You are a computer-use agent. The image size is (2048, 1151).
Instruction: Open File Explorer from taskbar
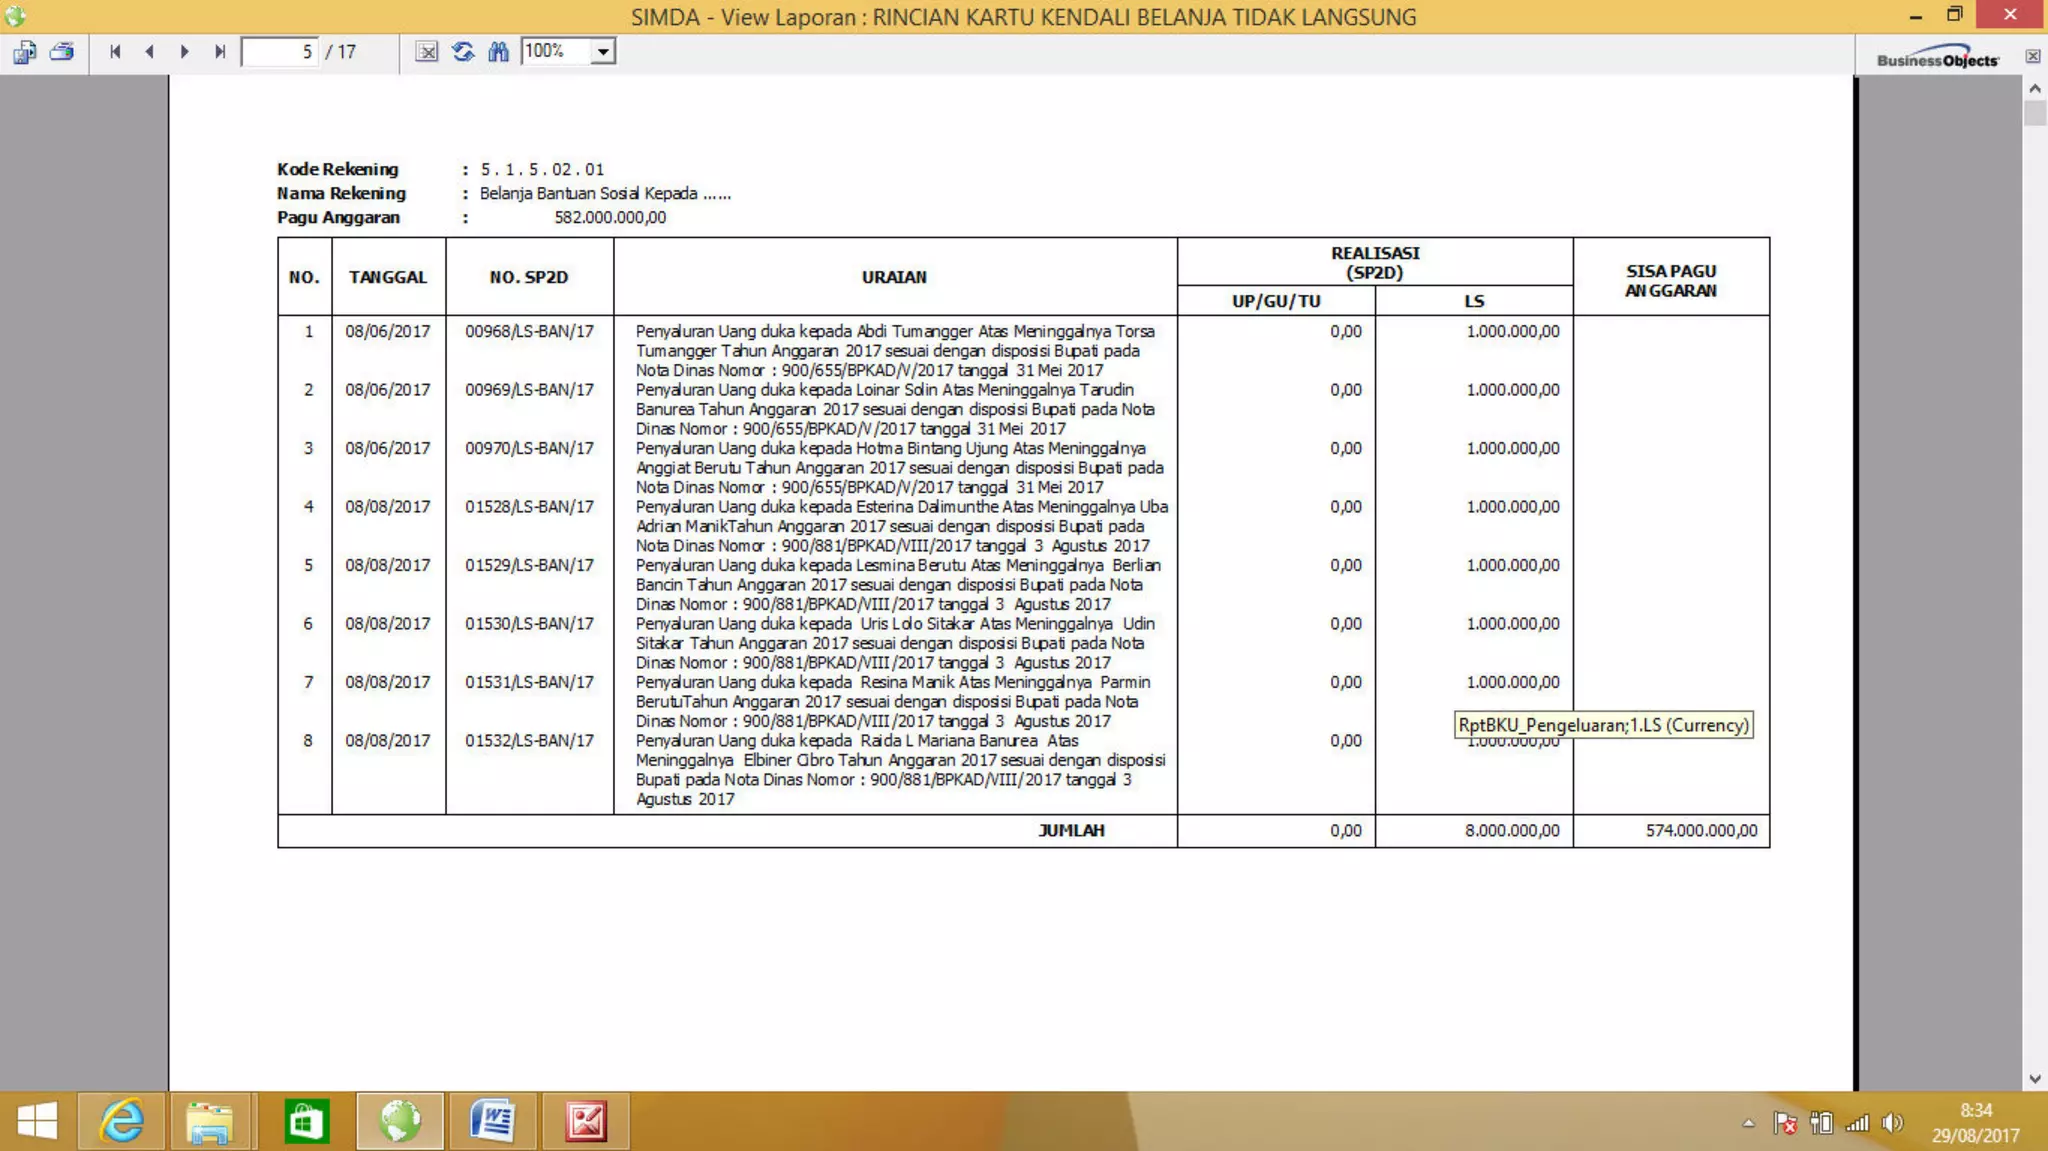pyautogui.click(x=210, y=1121)
